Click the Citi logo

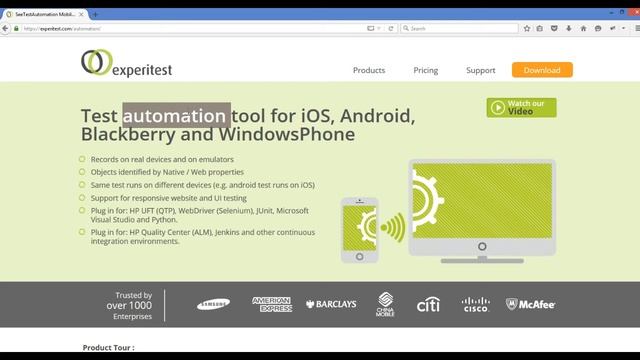coord(428,304)
